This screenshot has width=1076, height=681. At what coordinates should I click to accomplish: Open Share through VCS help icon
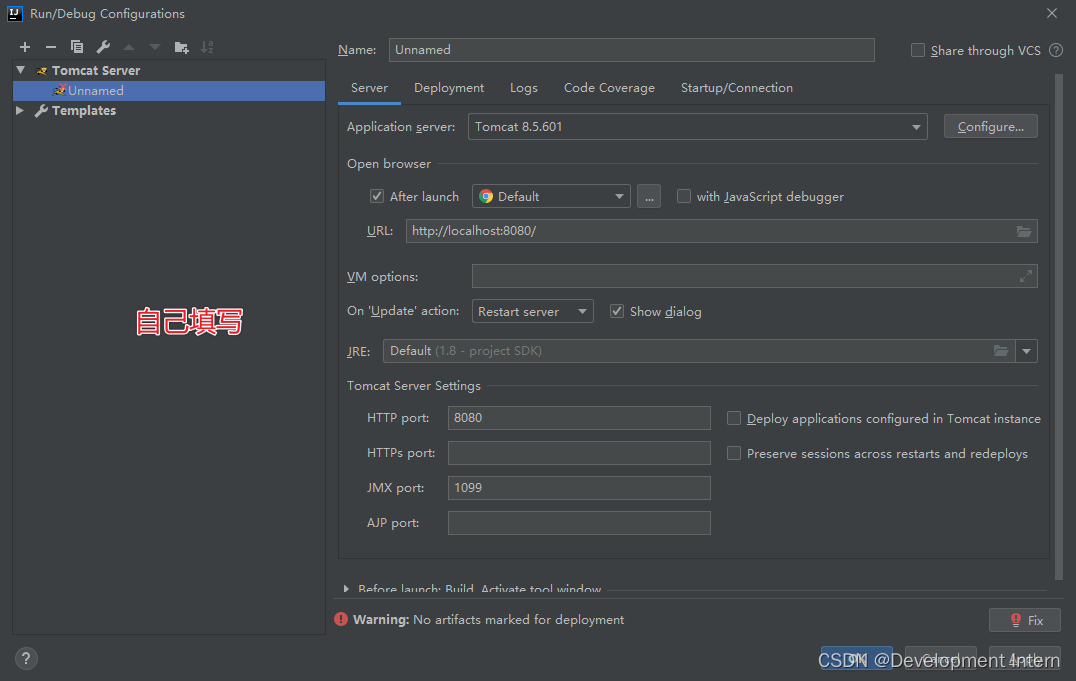[1056, 50]
